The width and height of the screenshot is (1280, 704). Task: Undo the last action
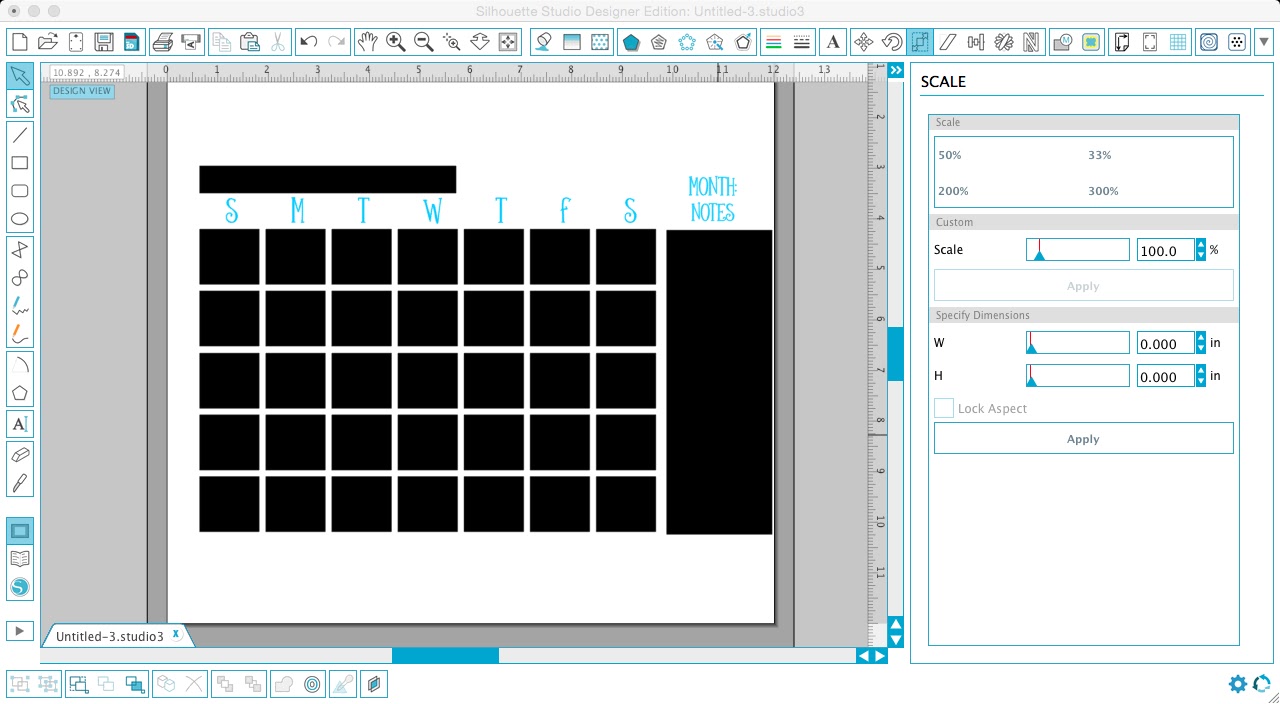tap(309, 42)
